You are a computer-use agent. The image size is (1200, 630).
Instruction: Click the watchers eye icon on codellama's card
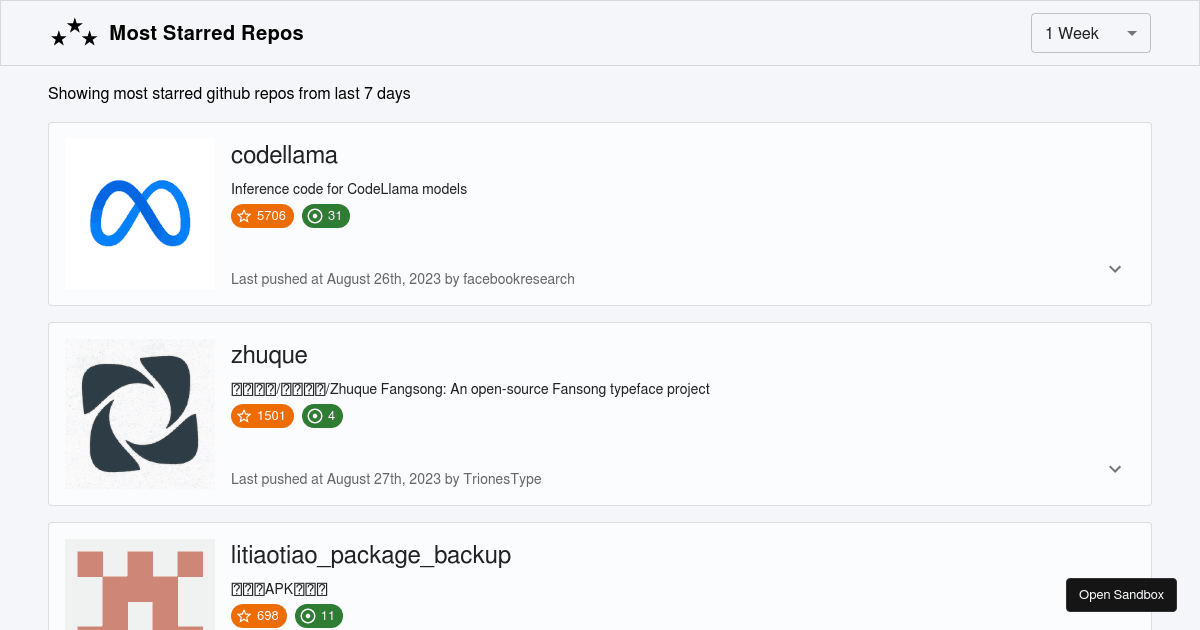314,216
